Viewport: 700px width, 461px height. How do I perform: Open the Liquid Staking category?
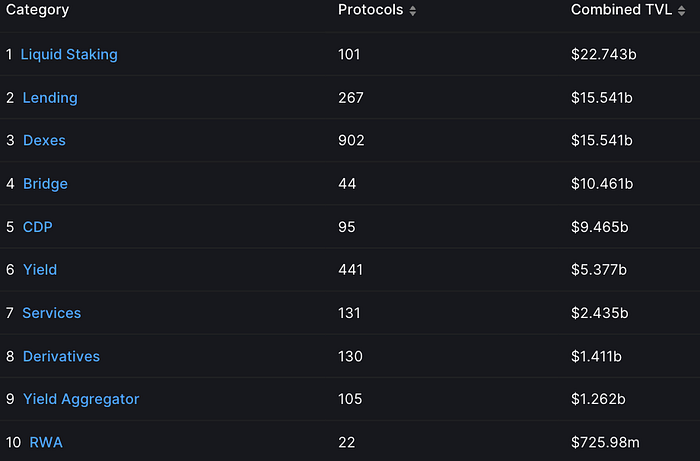click(x=69, y=54)
